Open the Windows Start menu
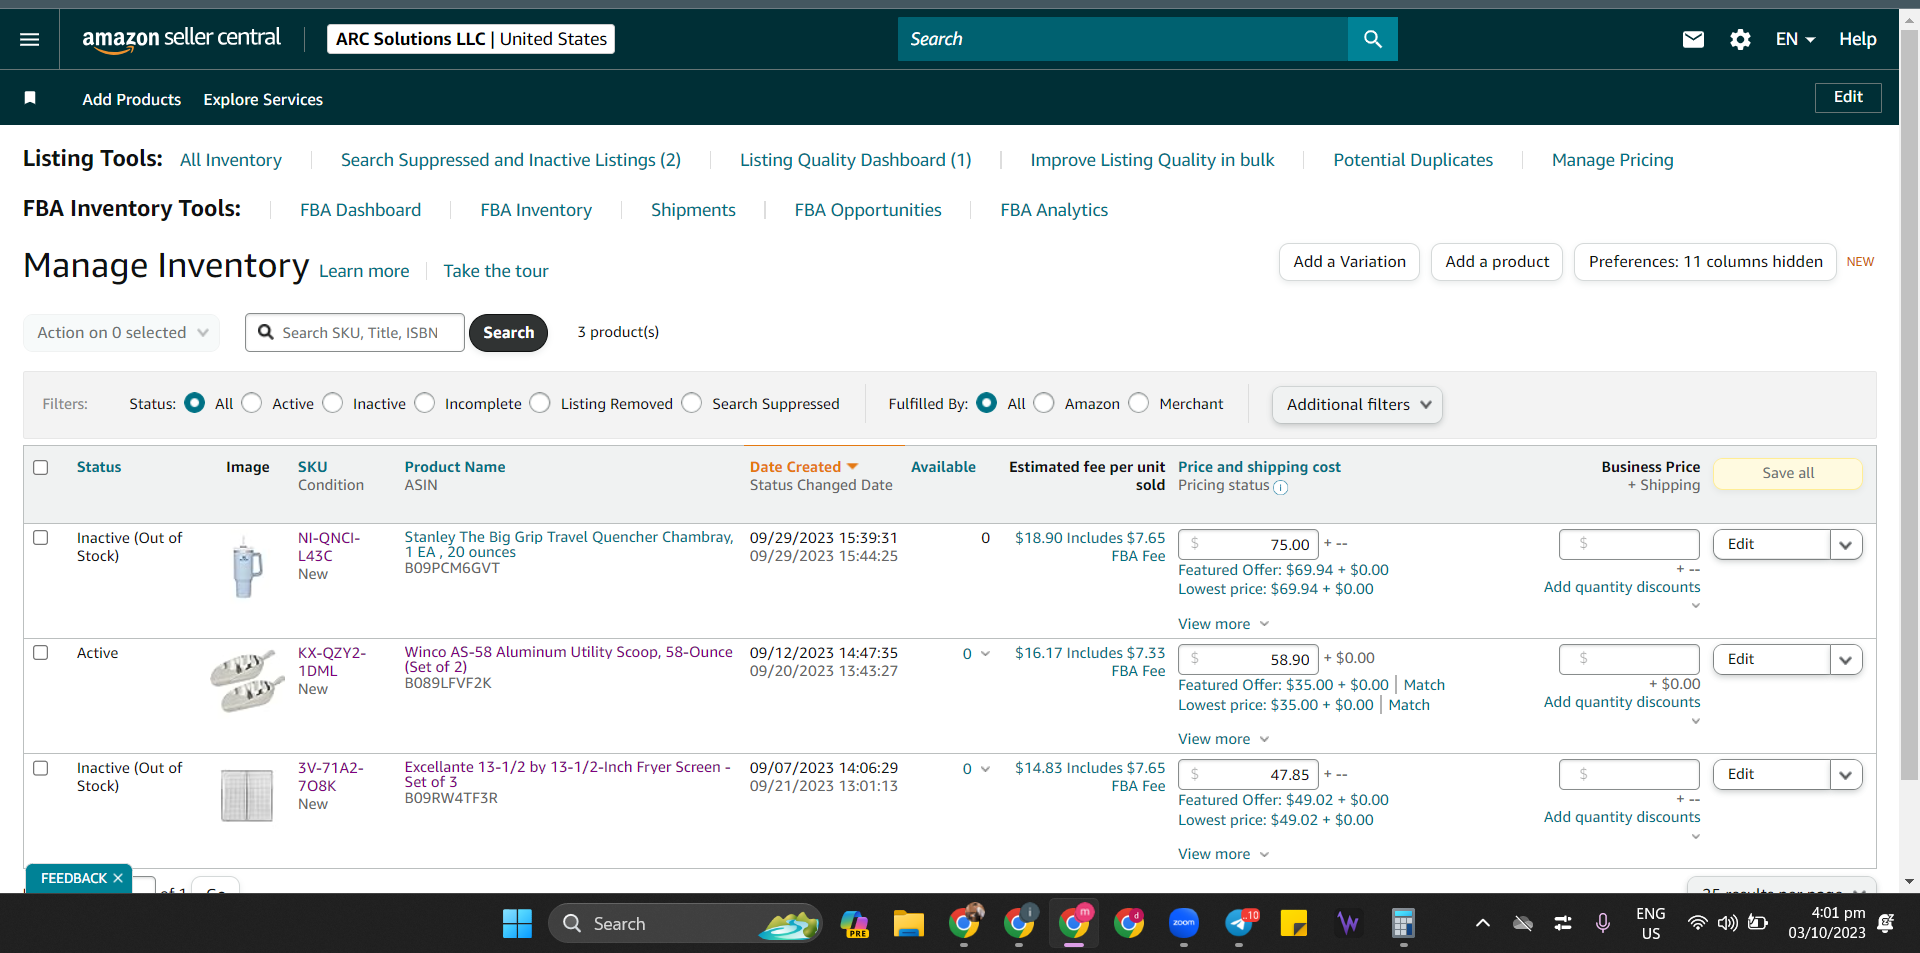This screenshot has width=1920, height=953. coord(517,923)
